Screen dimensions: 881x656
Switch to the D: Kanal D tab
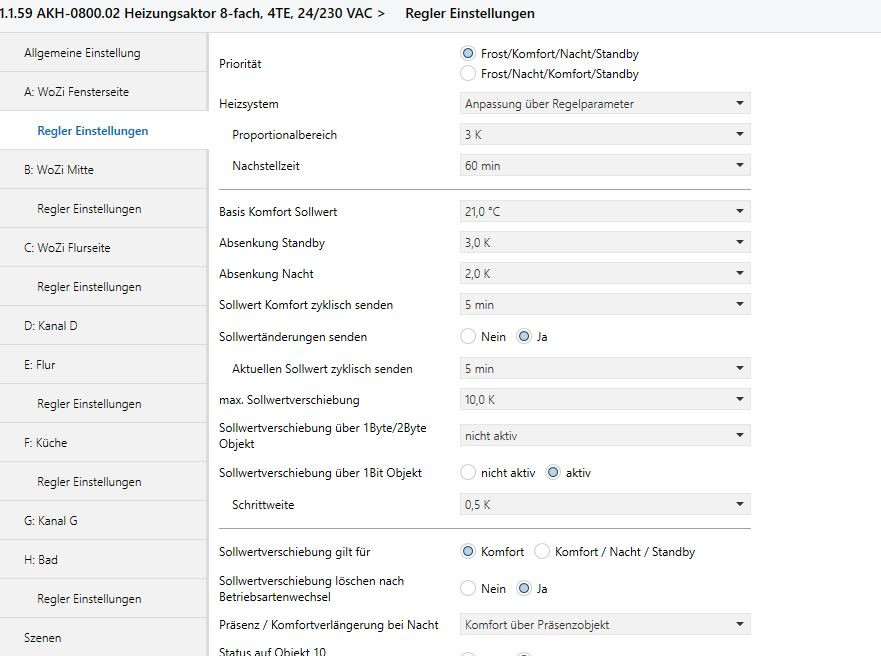pos(50,326)
